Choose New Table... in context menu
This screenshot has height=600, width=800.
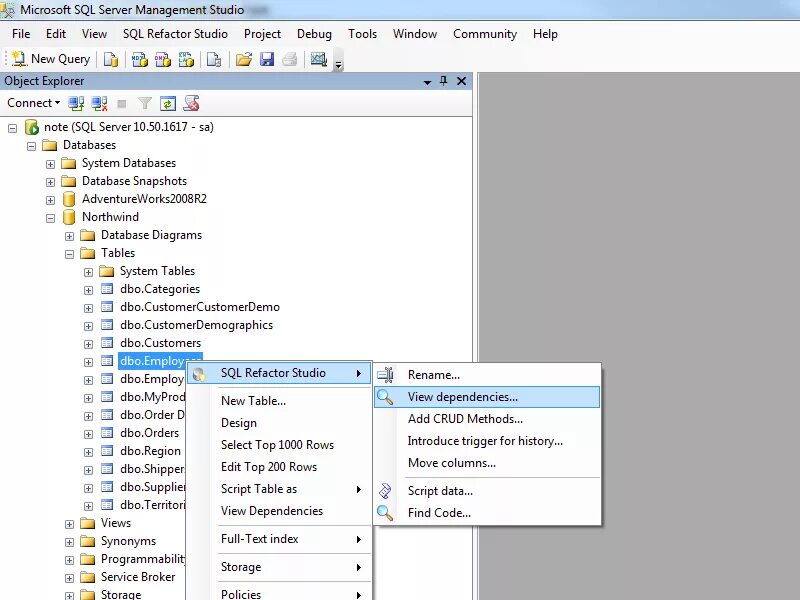tap(279, 401)
